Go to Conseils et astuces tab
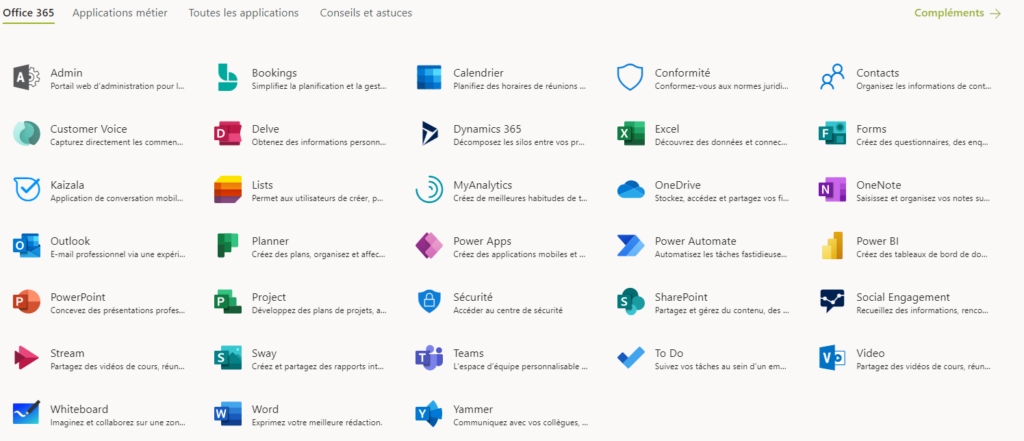 [x=366, y=13]
